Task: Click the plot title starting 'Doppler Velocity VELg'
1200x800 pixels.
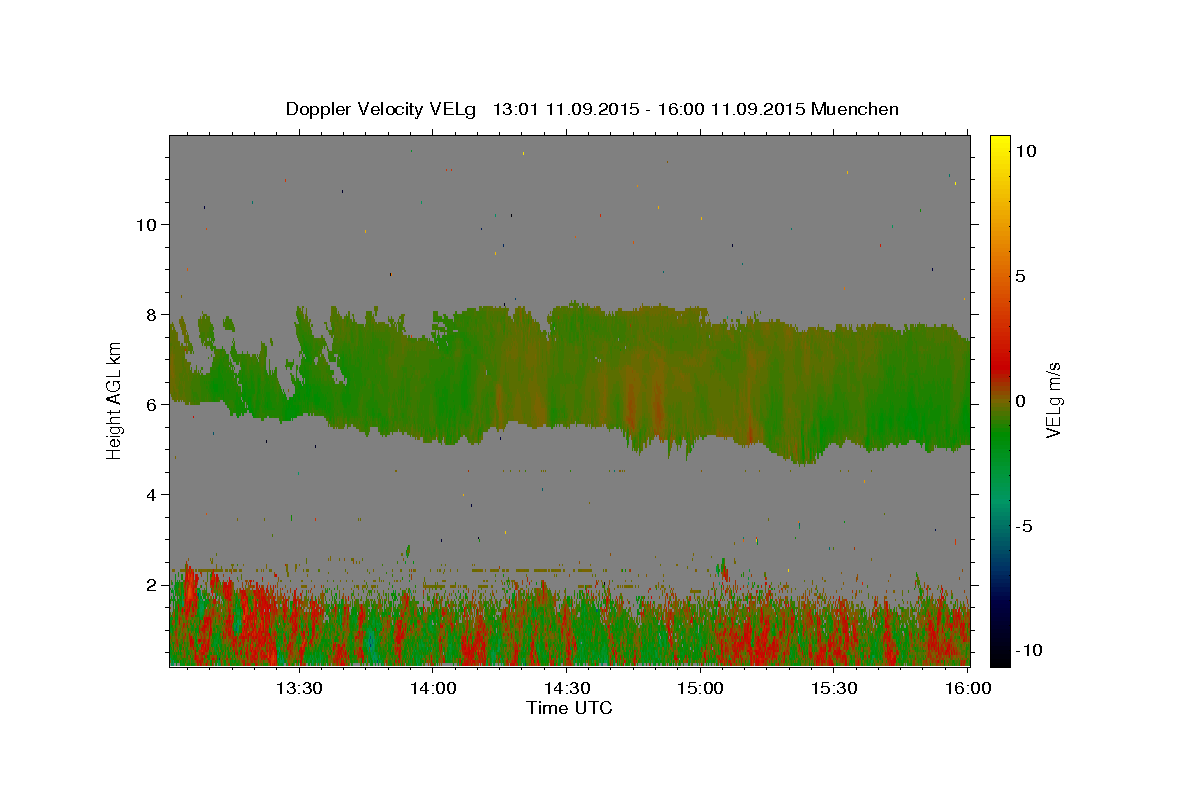Action: 592,109
